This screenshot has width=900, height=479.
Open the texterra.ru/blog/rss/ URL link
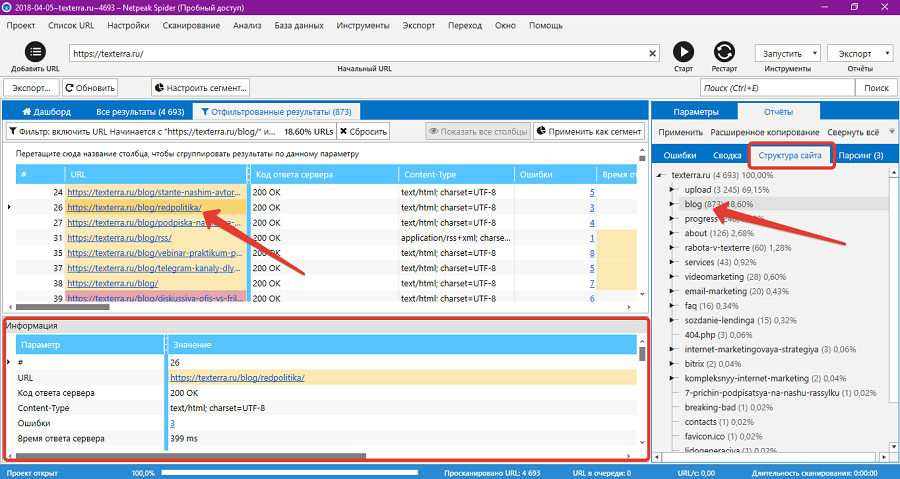coord(119,237)
